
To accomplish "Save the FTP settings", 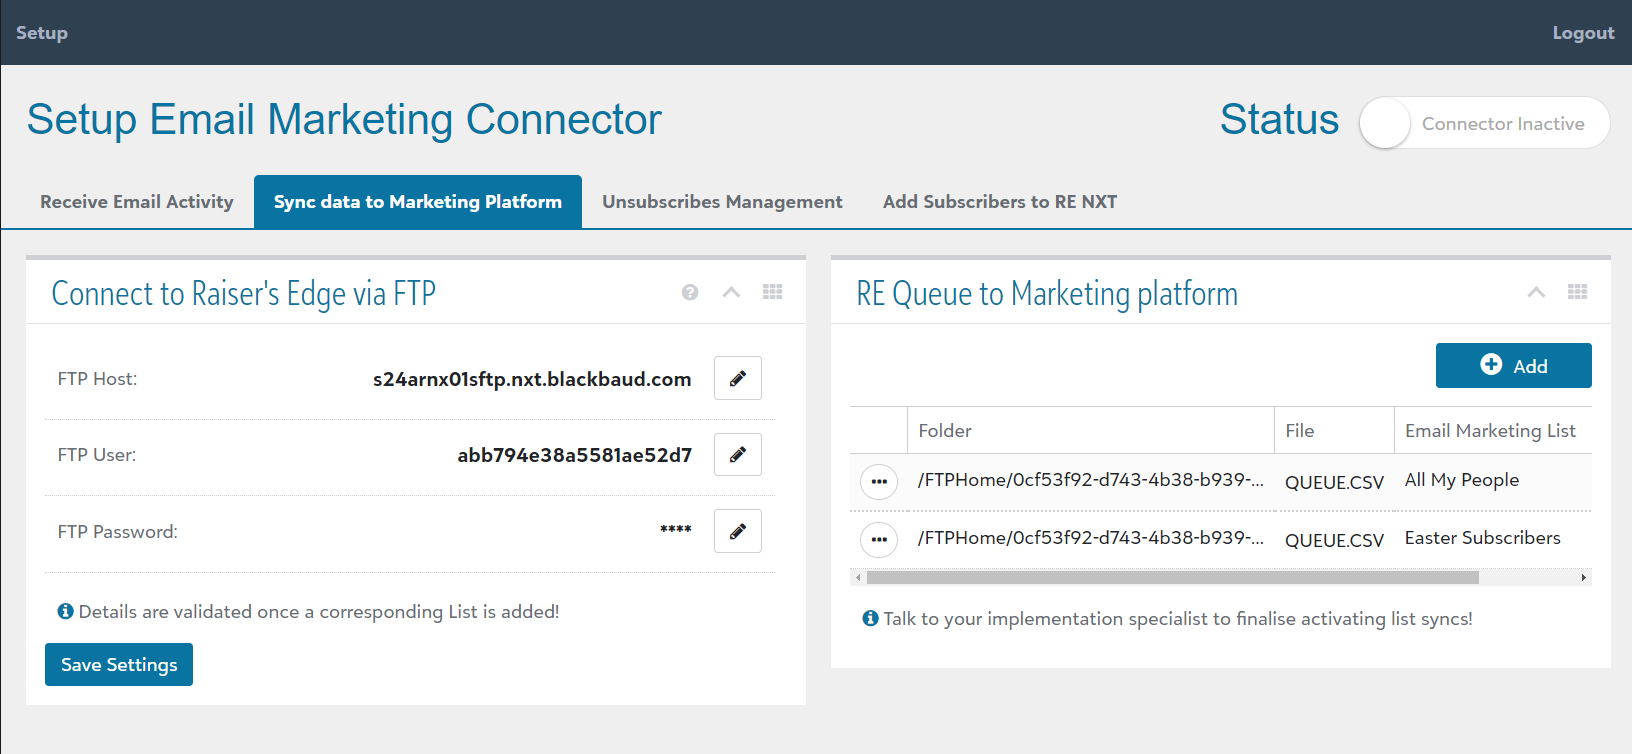I will point(119,665).
